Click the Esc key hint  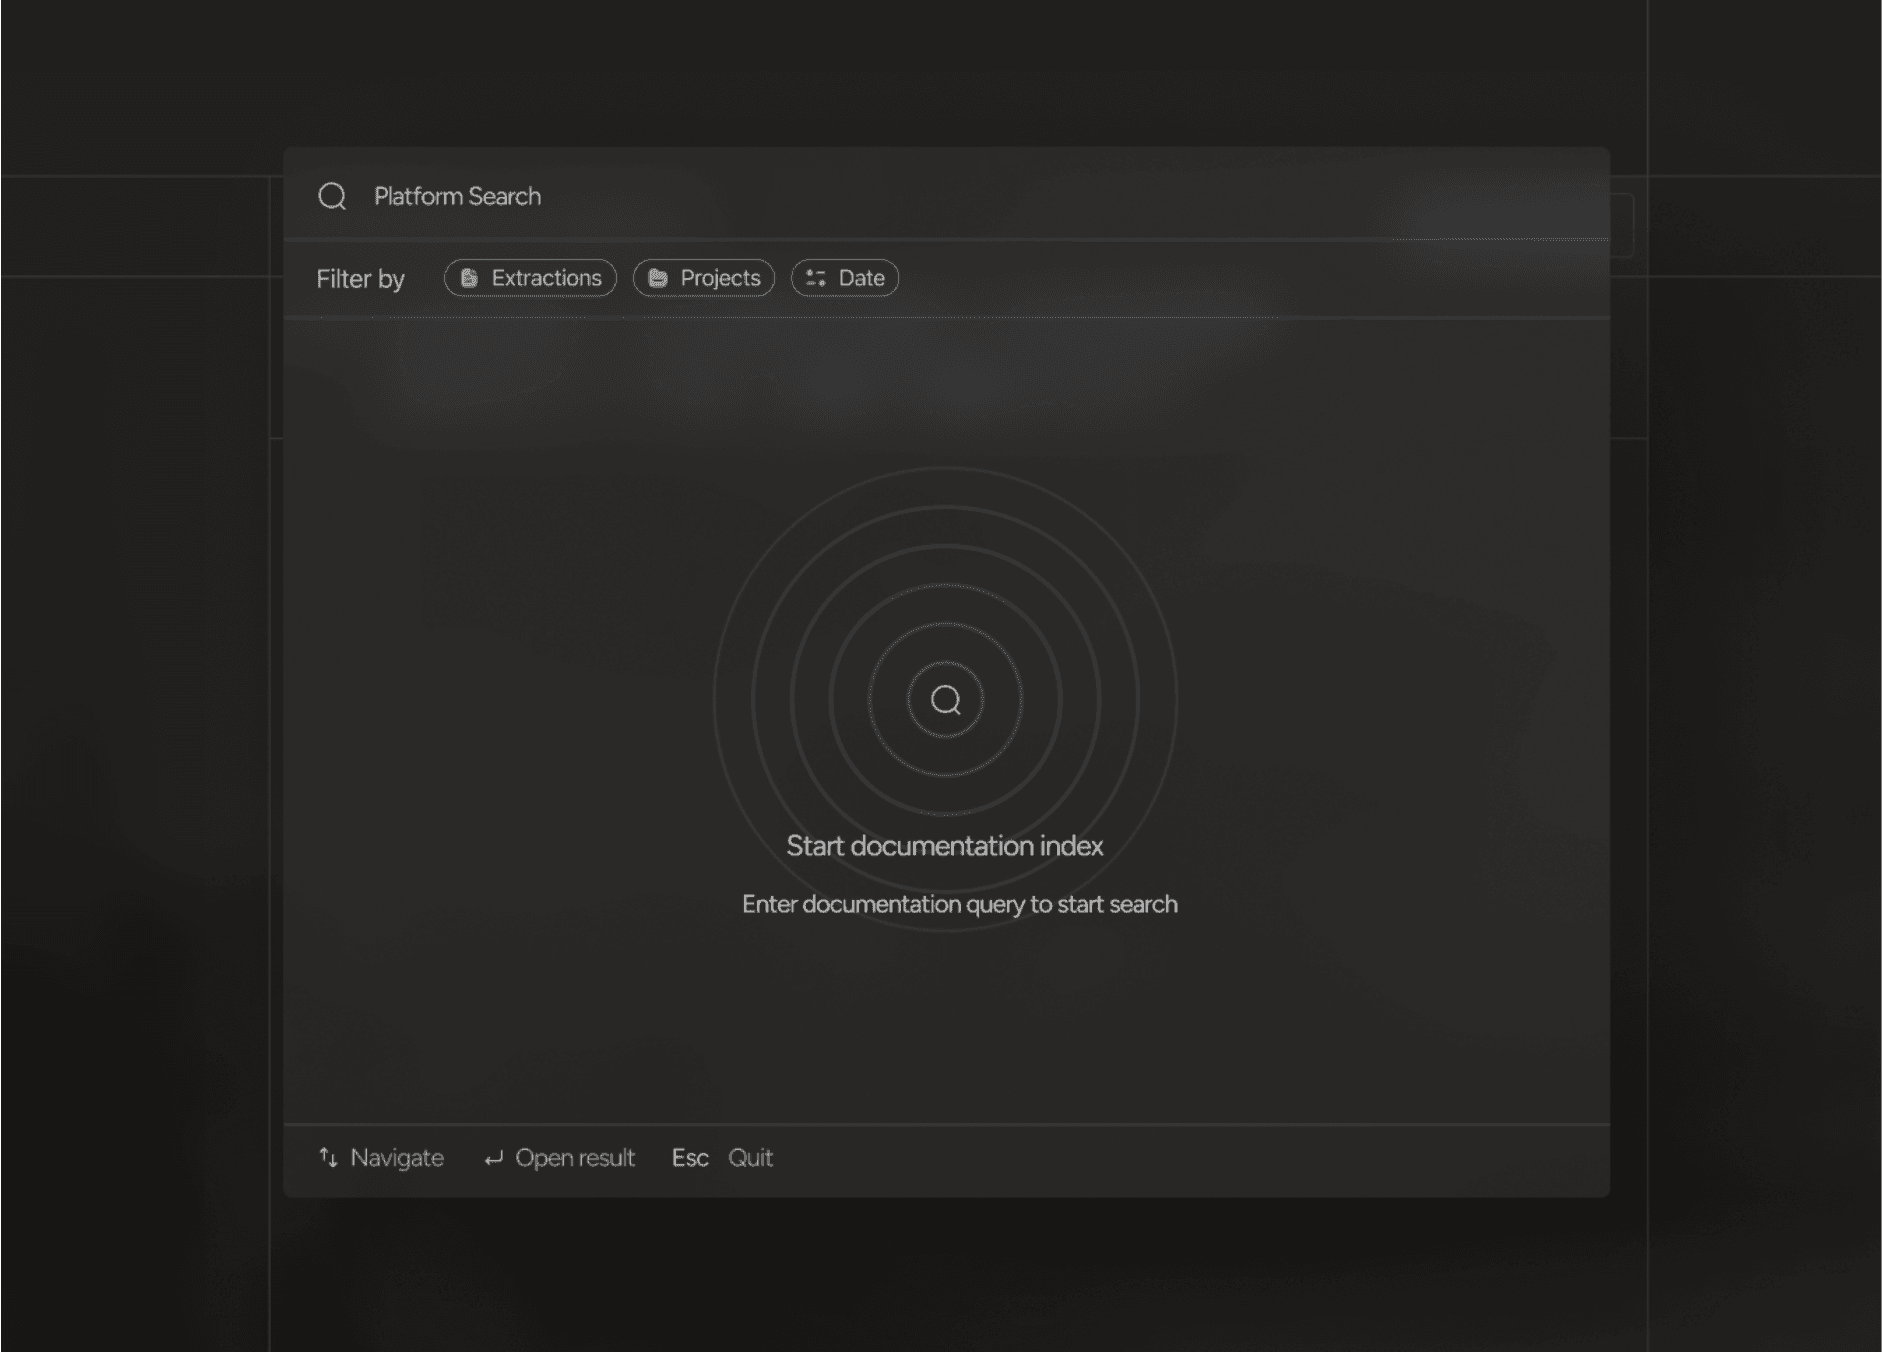(690, 1158)
